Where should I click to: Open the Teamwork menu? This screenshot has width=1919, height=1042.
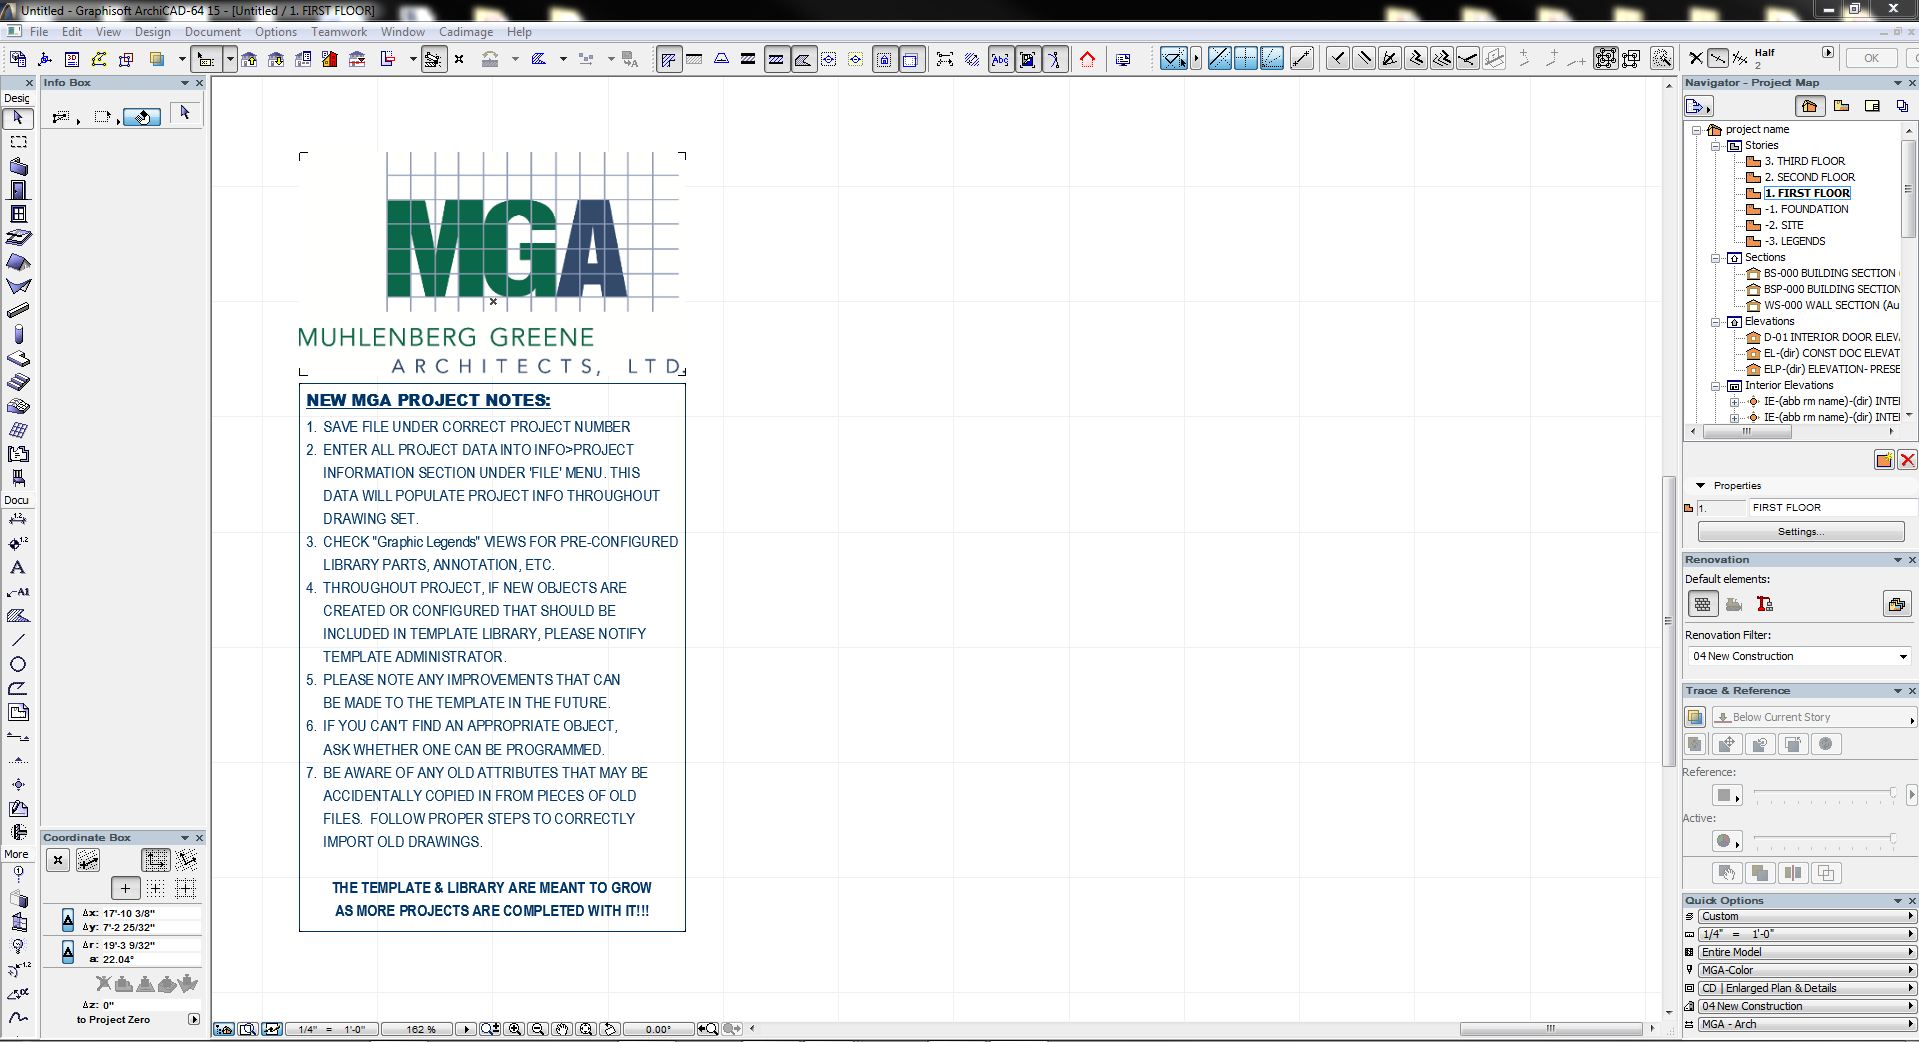point(339,32)
